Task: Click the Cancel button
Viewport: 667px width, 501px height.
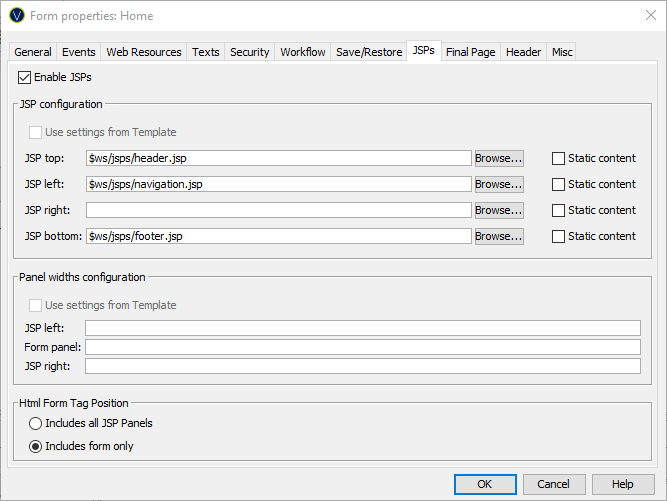Action: point(554,484)
